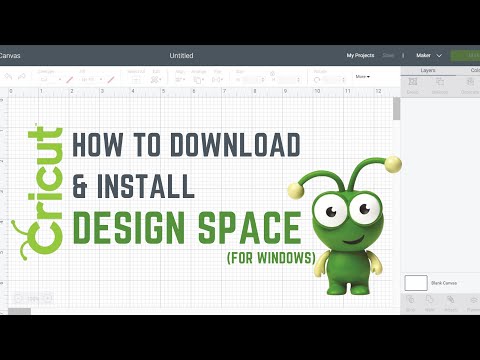Click the Redo arrow icon

click(22, 77)
